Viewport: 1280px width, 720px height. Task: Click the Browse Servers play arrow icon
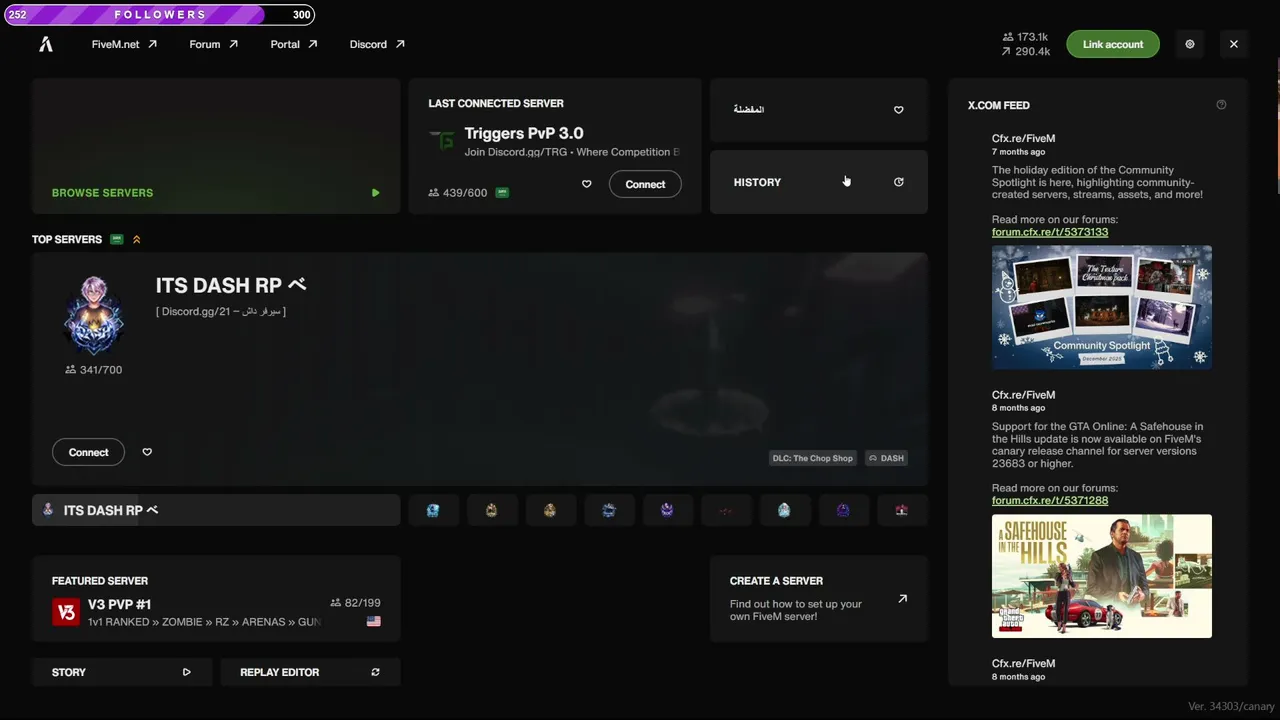point(375,193)
